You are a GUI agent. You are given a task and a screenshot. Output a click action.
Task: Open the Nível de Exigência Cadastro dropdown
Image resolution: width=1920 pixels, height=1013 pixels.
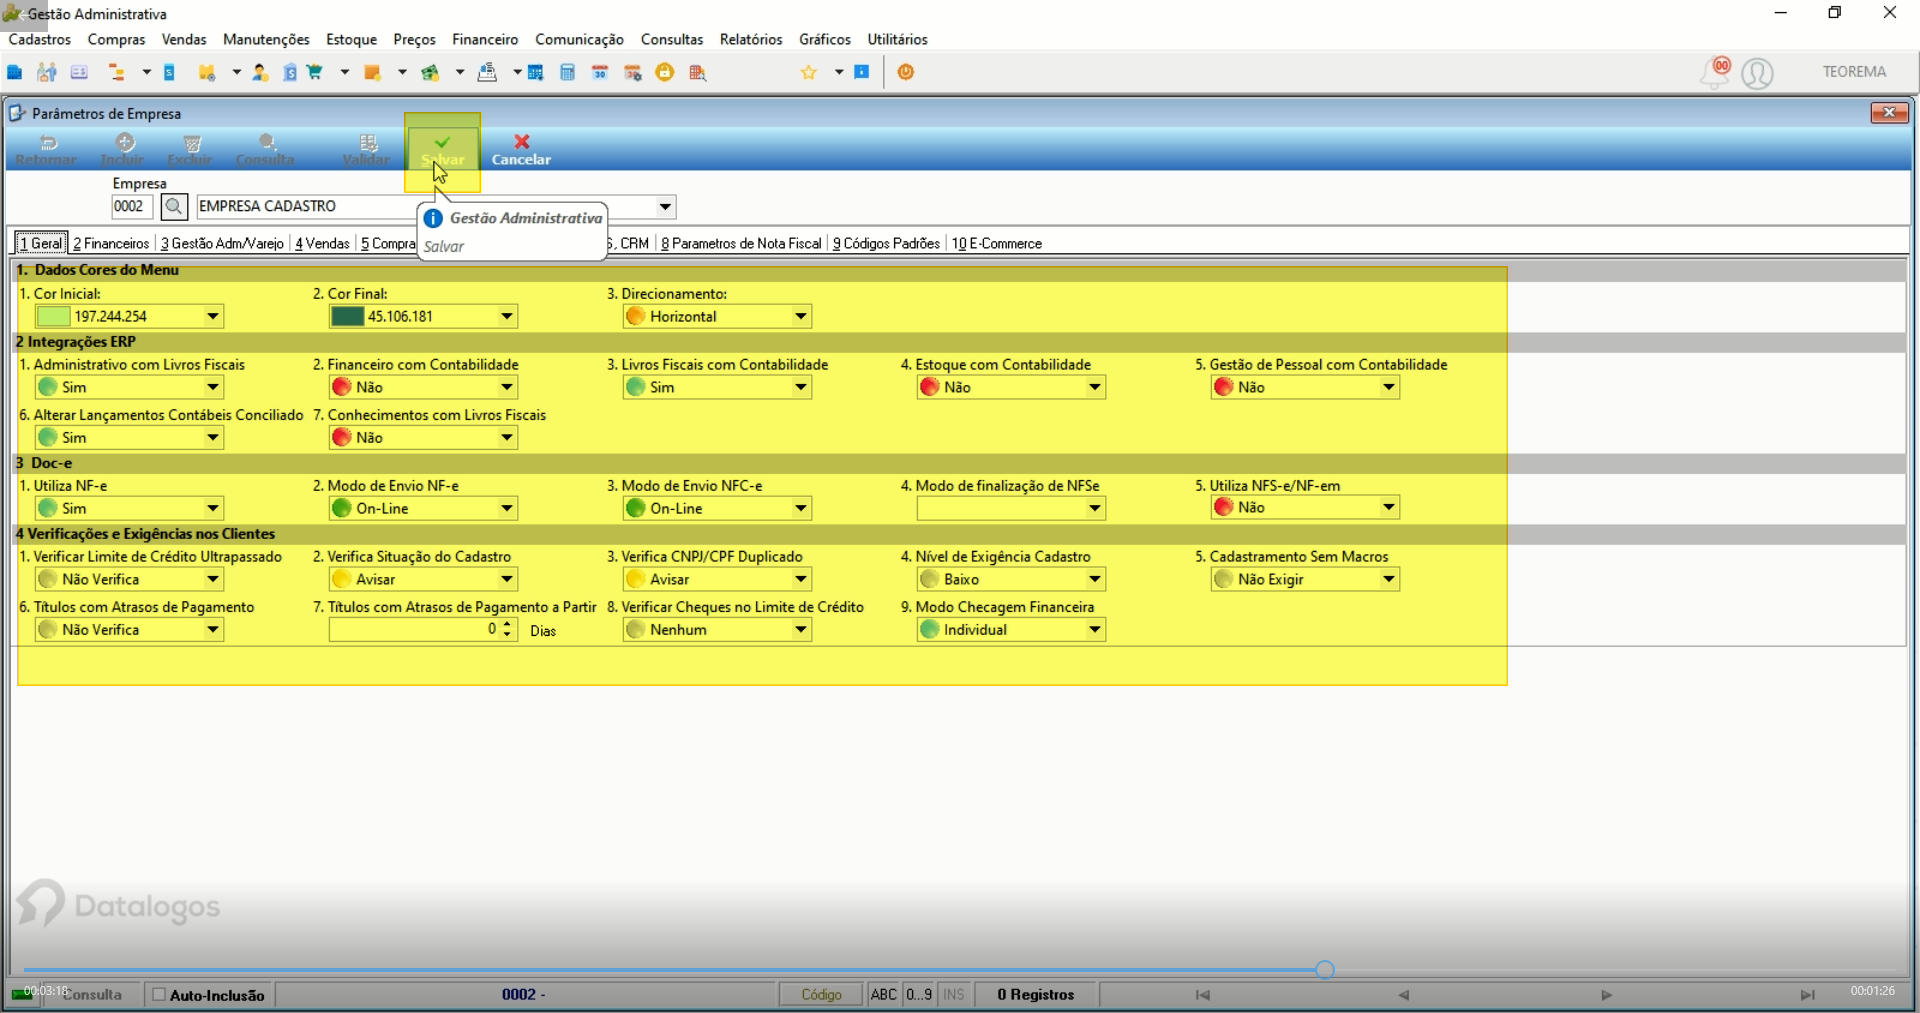1095,579
